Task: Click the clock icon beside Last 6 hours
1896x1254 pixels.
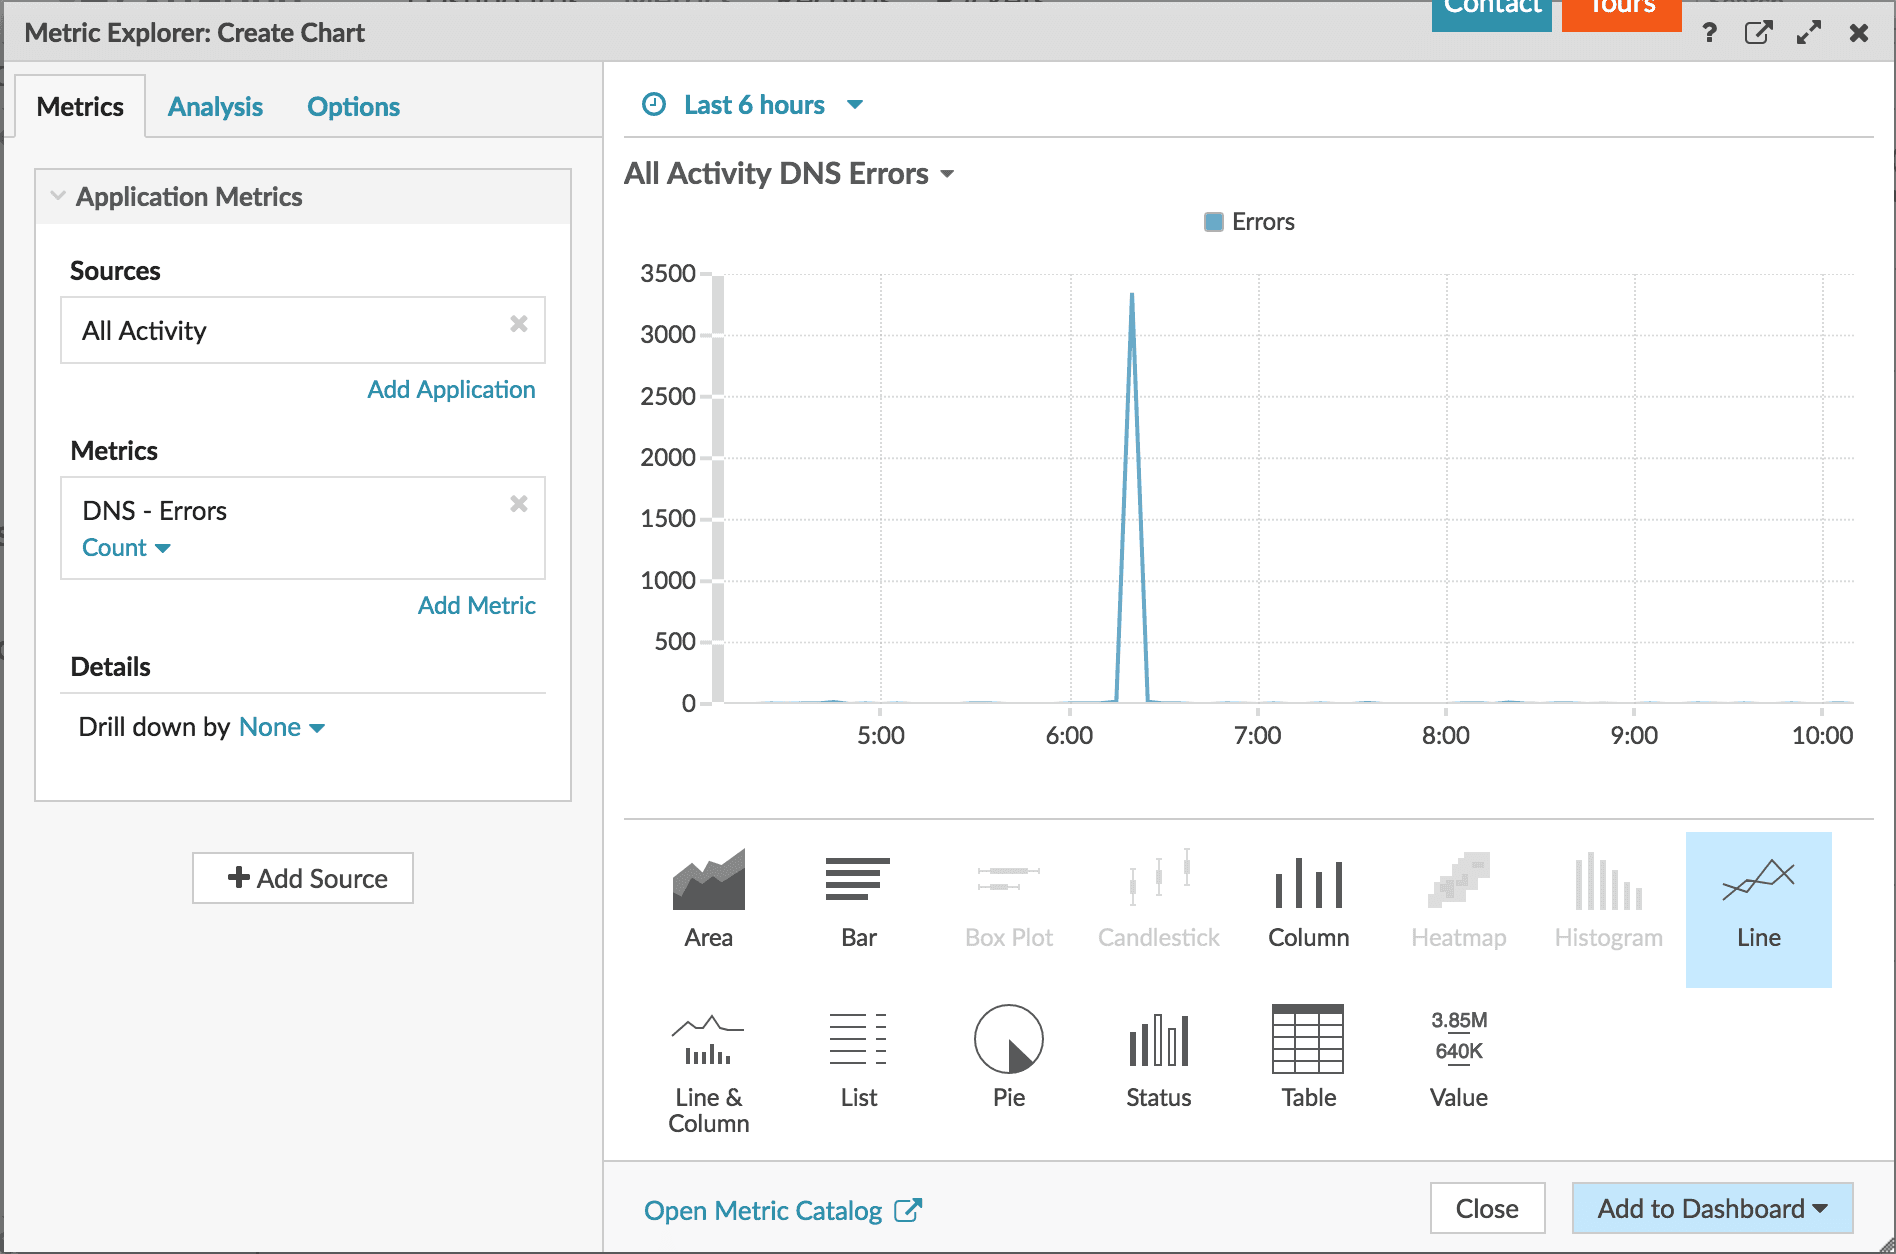Action: click(x=653, y=104)
